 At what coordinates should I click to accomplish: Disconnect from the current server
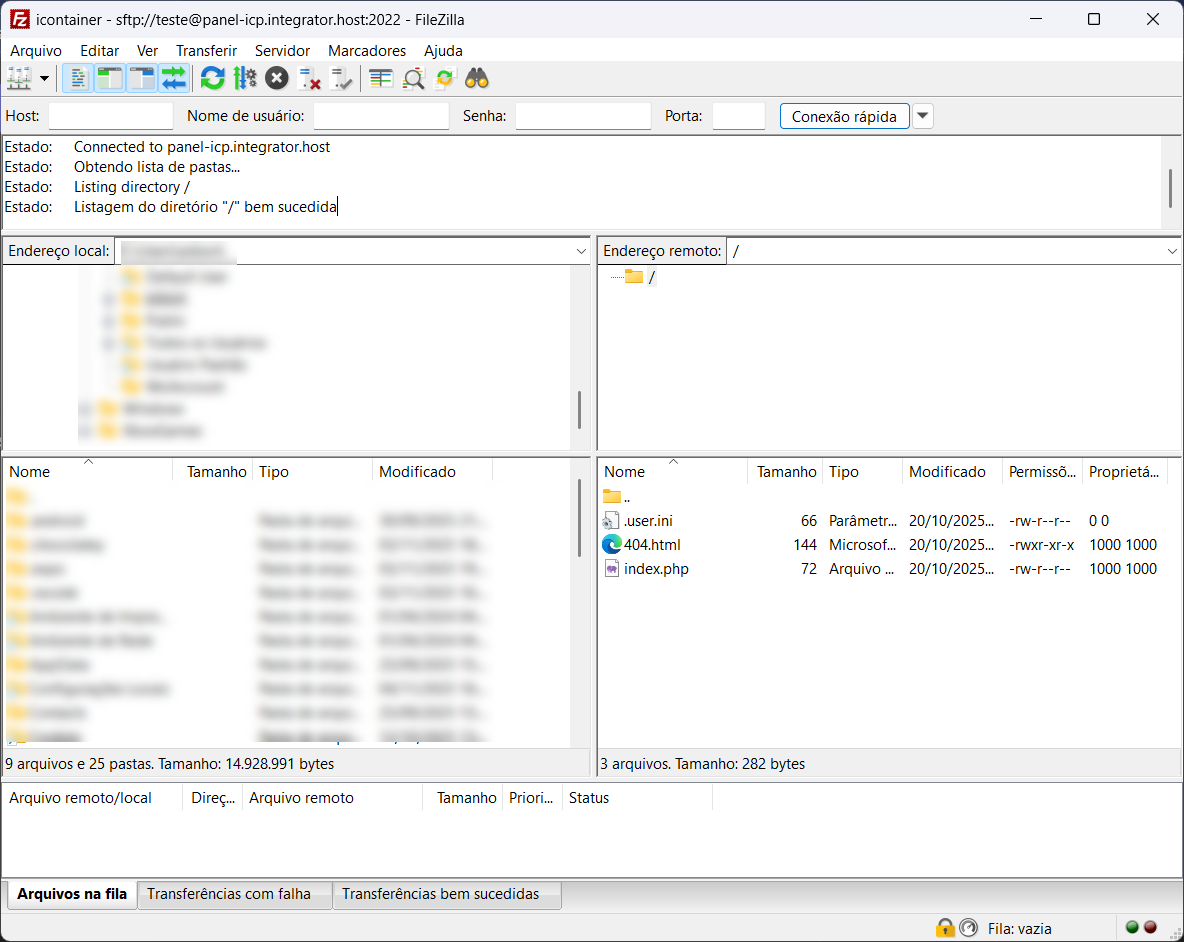point(310,78)
